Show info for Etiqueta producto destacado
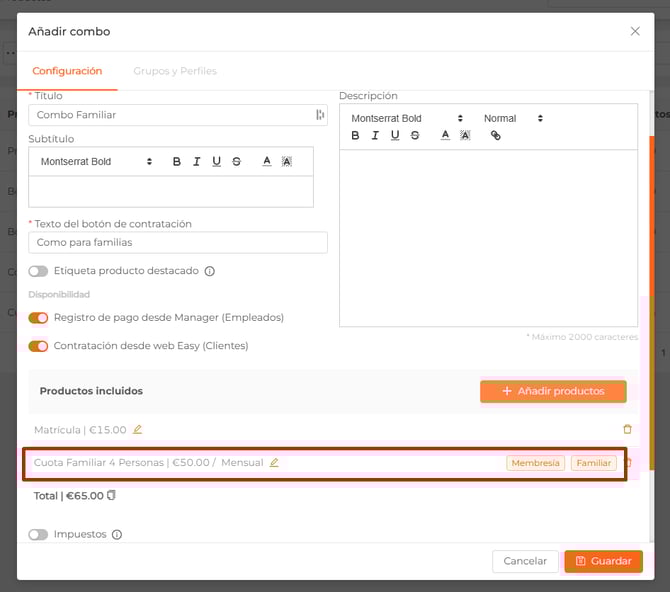 point(210,271)
